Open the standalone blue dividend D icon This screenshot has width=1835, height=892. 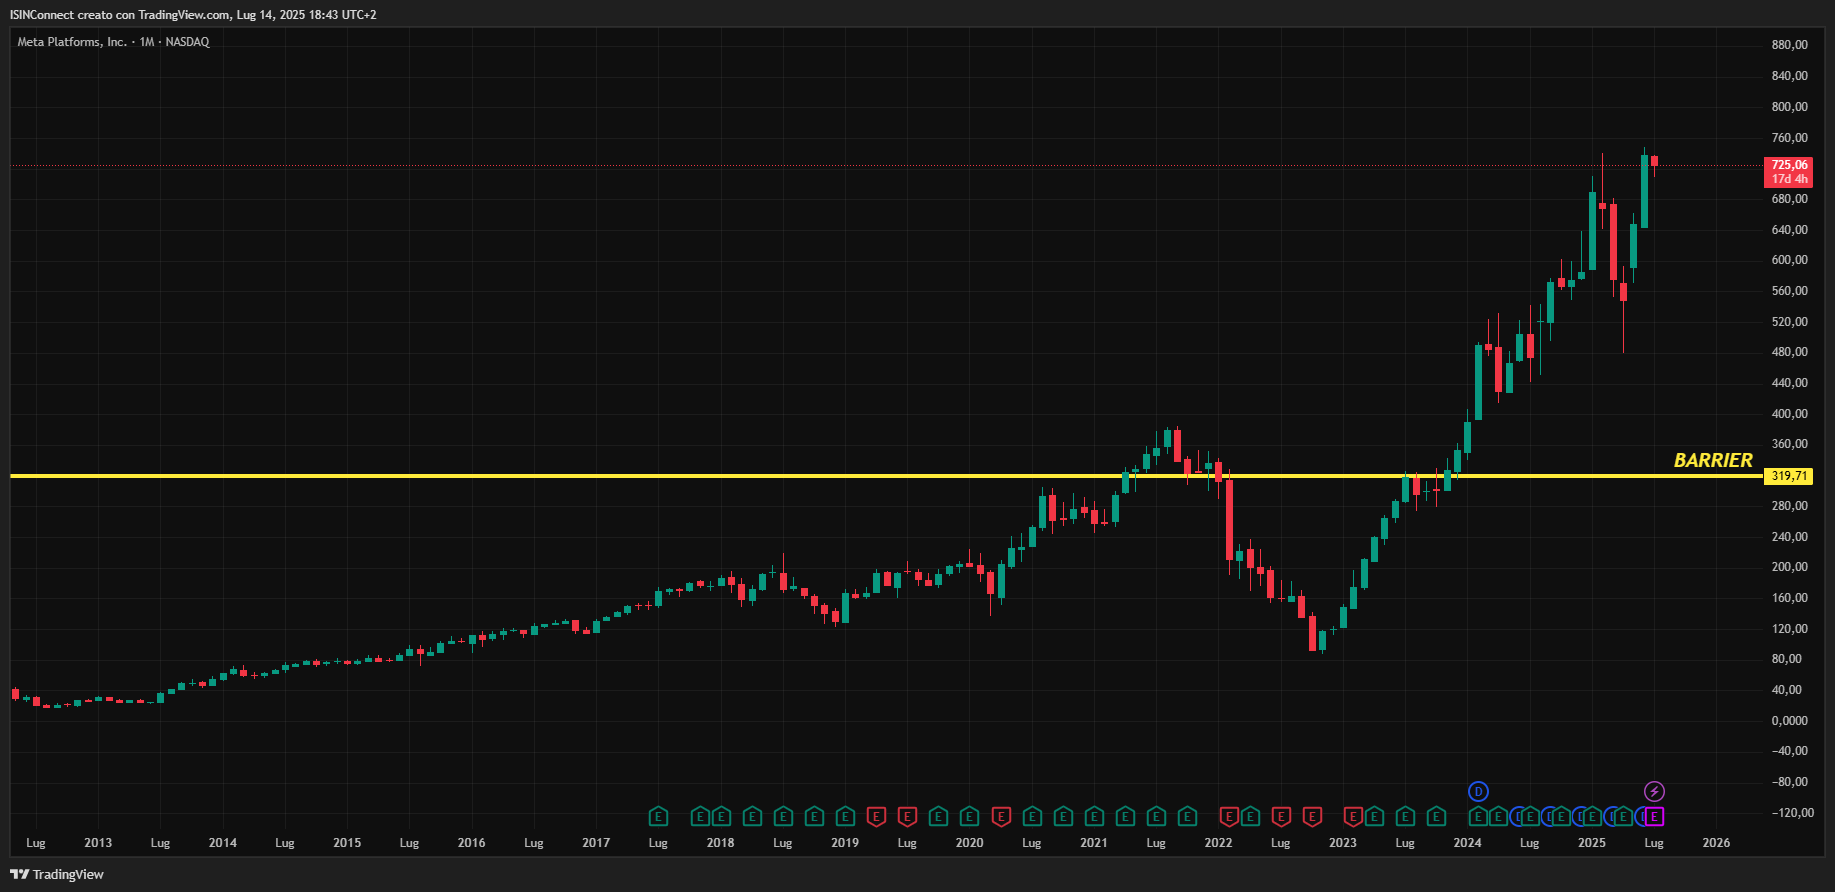pyautogui.click(x=1478, y=792)
